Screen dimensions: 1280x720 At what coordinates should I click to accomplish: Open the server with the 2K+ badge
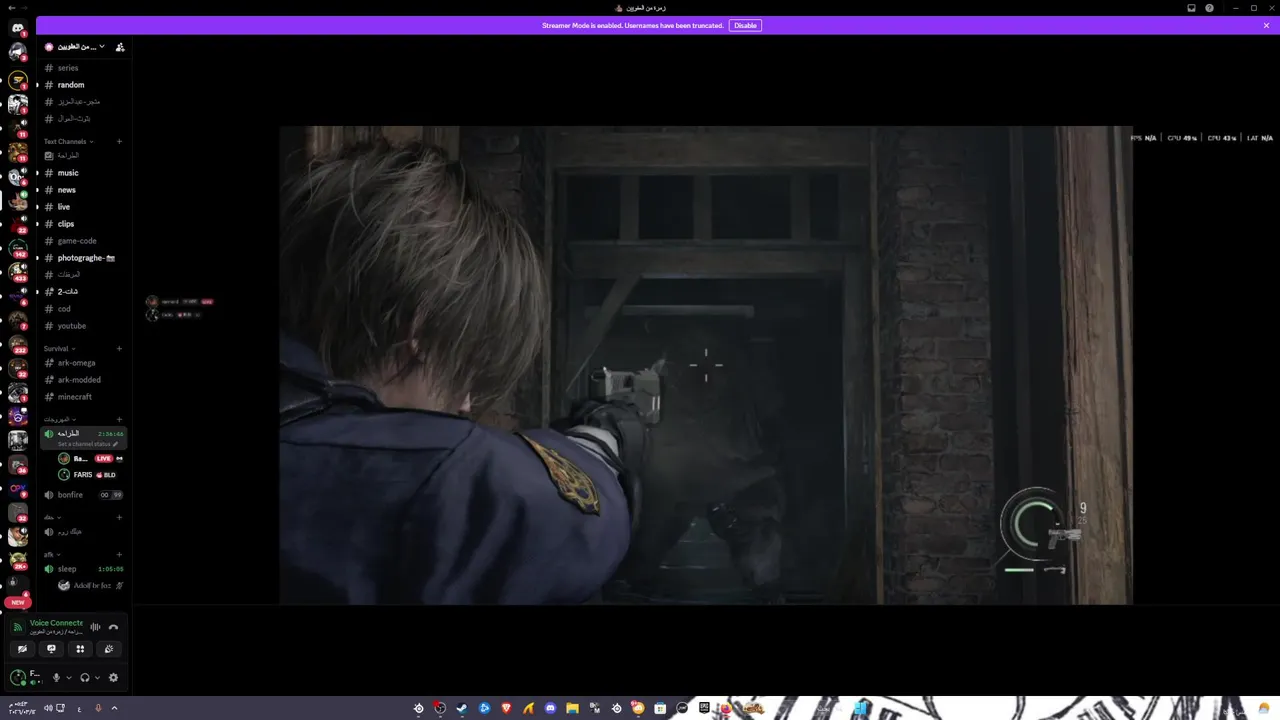[18, 561]
